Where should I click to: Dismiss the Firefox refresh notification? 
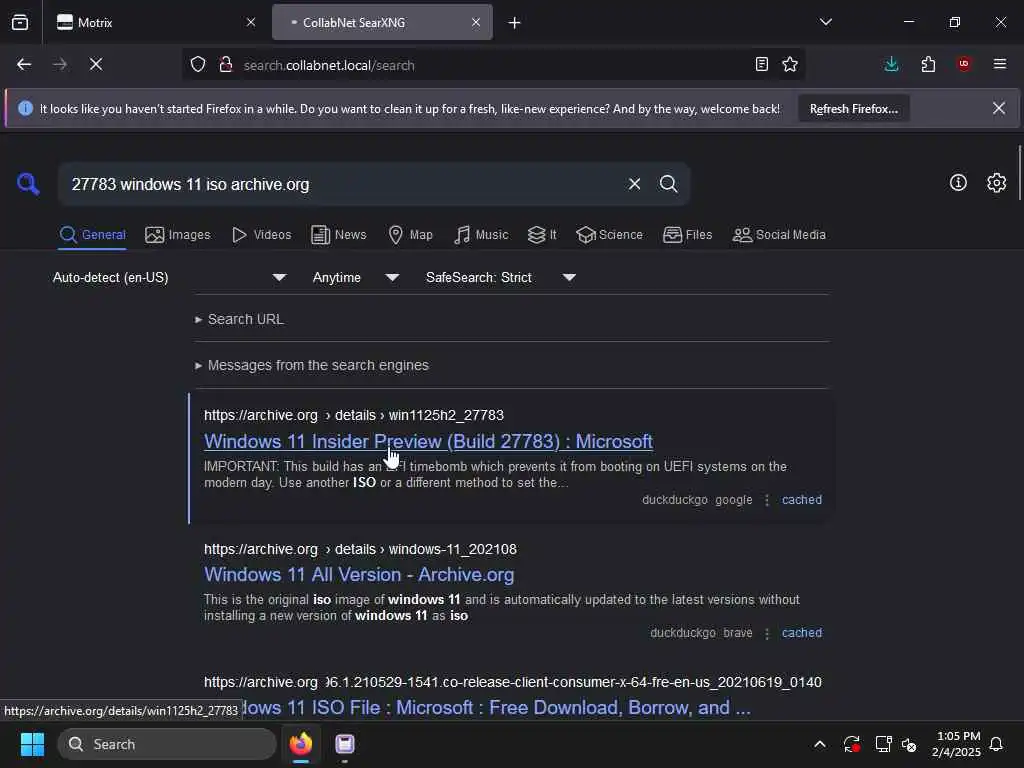click(x=999, y=108)
